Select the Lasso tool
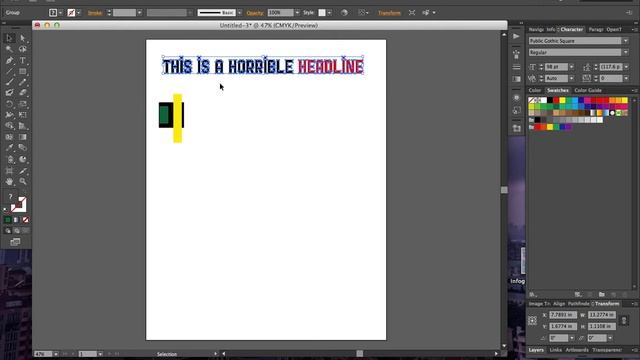 tap(23, 49)
